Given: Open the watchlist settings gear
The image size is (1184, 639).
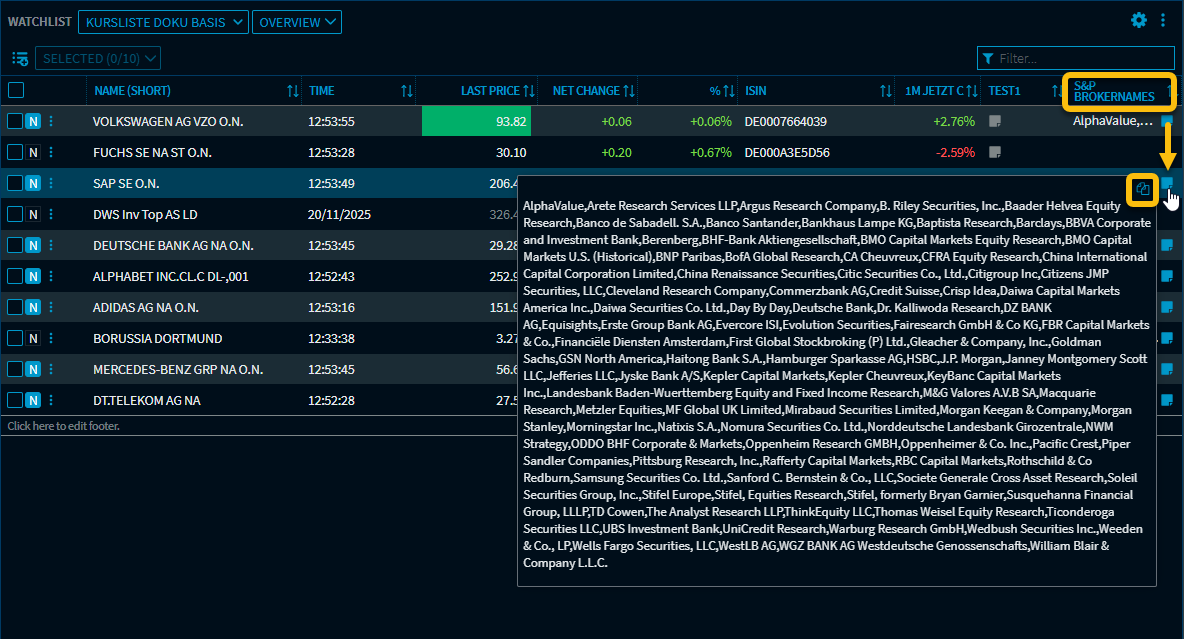Looking at the screenshot, I should coord(1139,20).
